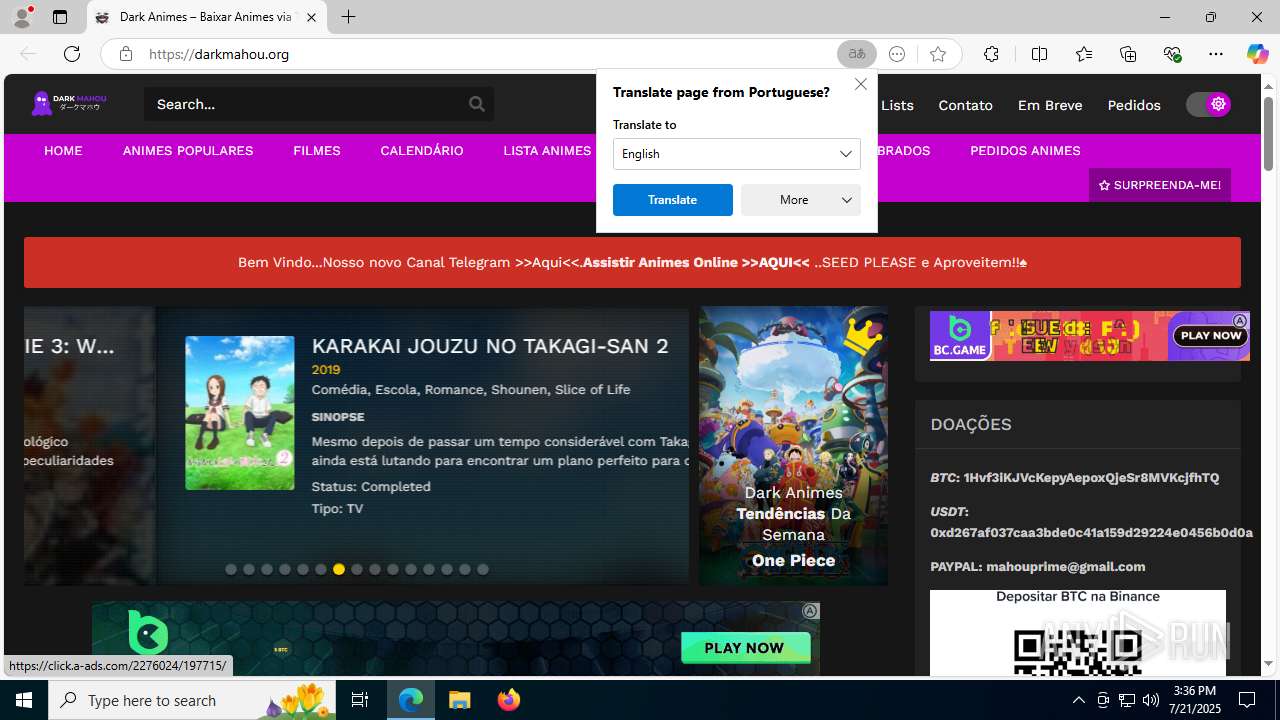Click the page vertical scrollbar thumb
This screenshot has height=720, width=1280.
1268,132
